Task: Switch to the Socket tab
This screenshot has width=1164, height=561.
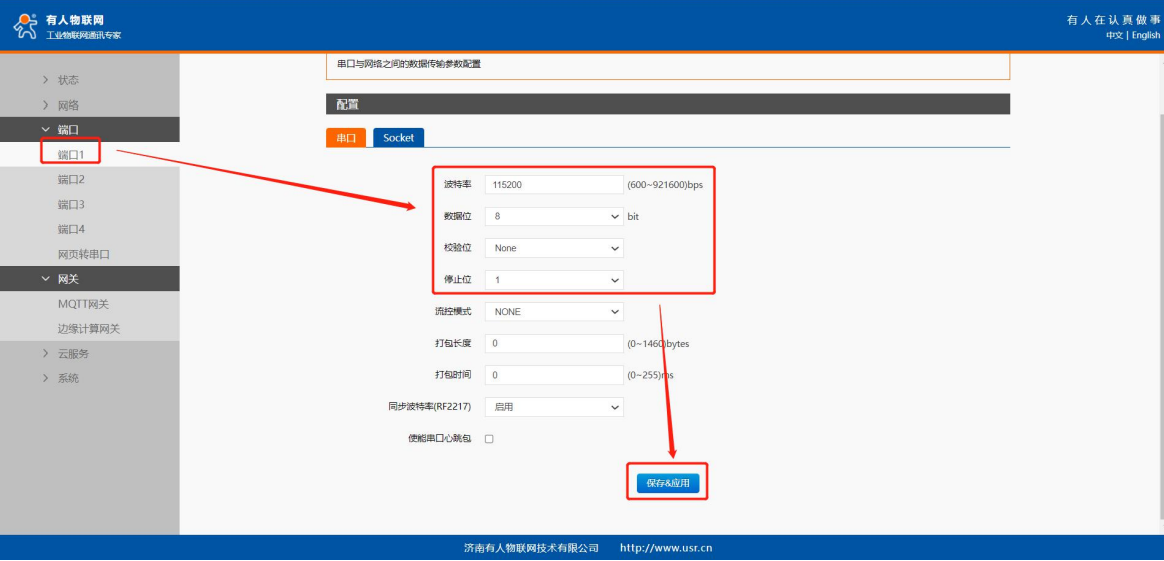Action: [398, 138]
